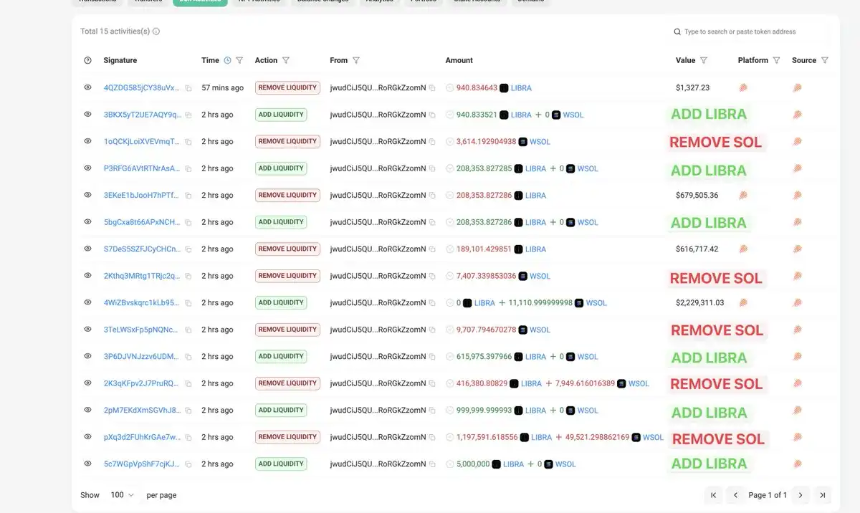Go to next page arrow
The image size is (860, 513).
[801, 495]
